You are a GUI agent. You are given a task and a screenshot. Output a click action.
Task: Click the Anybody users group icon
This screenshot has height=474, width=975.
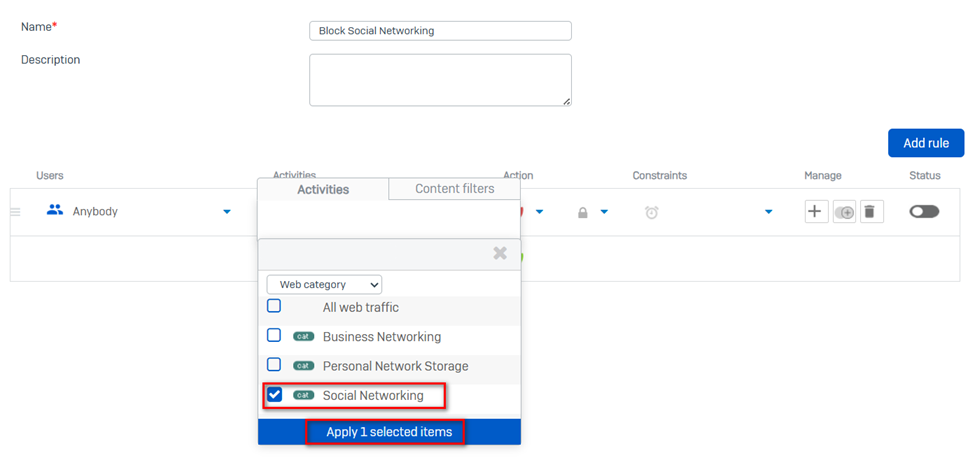point(55,211)
